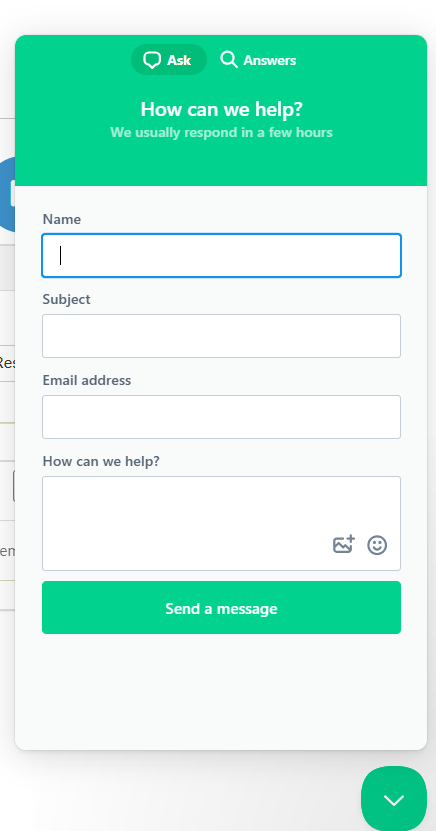436x831 pixels.
Task: Select the Ask tab
Action: pos(168,60)
